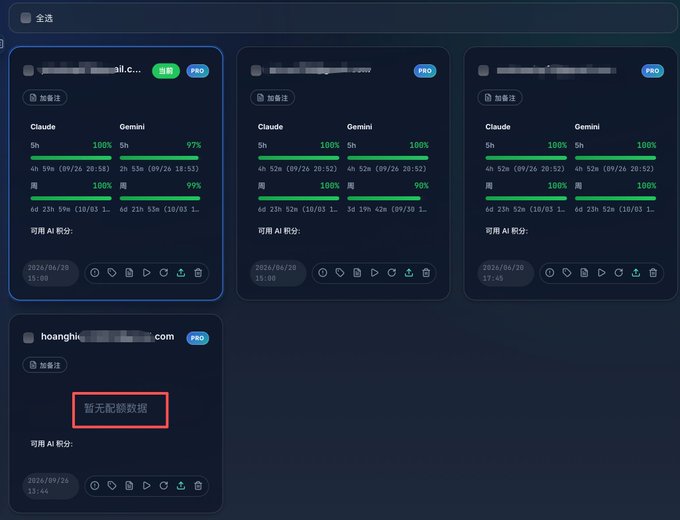Select the checkbox of the 当前 account card

pos(28,70)
